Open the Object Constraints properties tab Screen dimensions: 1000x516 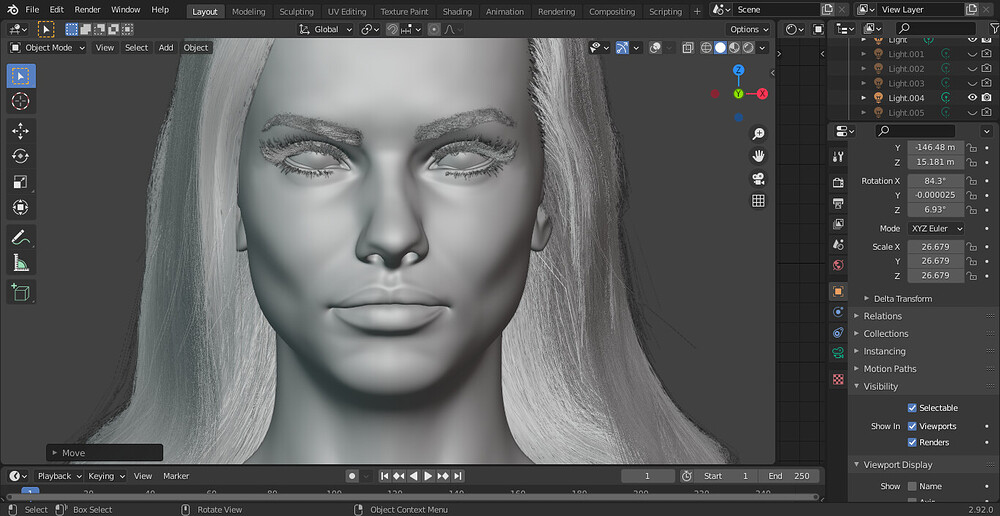[x=839, y=332]
